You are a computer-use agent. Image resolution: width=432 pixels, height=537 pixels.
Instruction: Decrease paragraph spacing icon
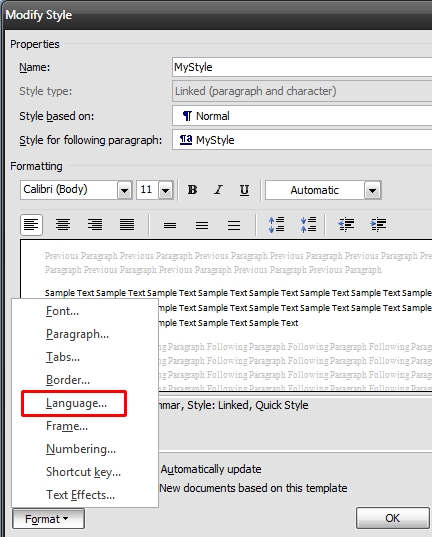[x=308, y=225]
